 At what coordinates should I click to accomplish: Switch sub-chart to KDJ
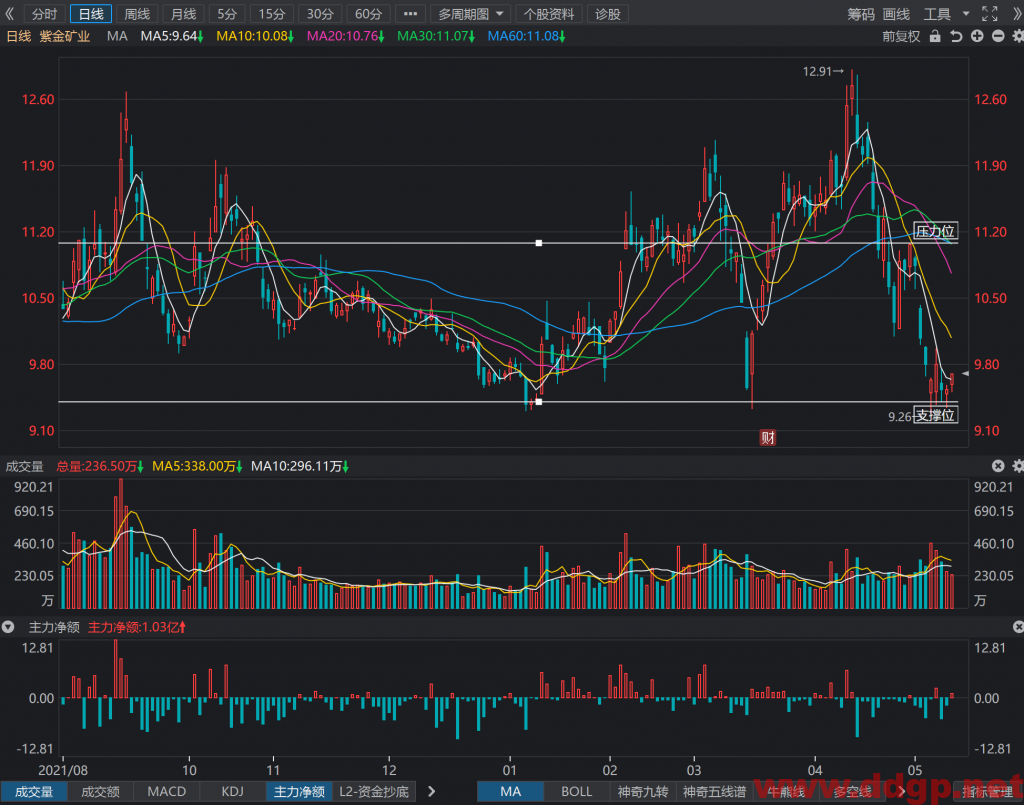[232, 791]
